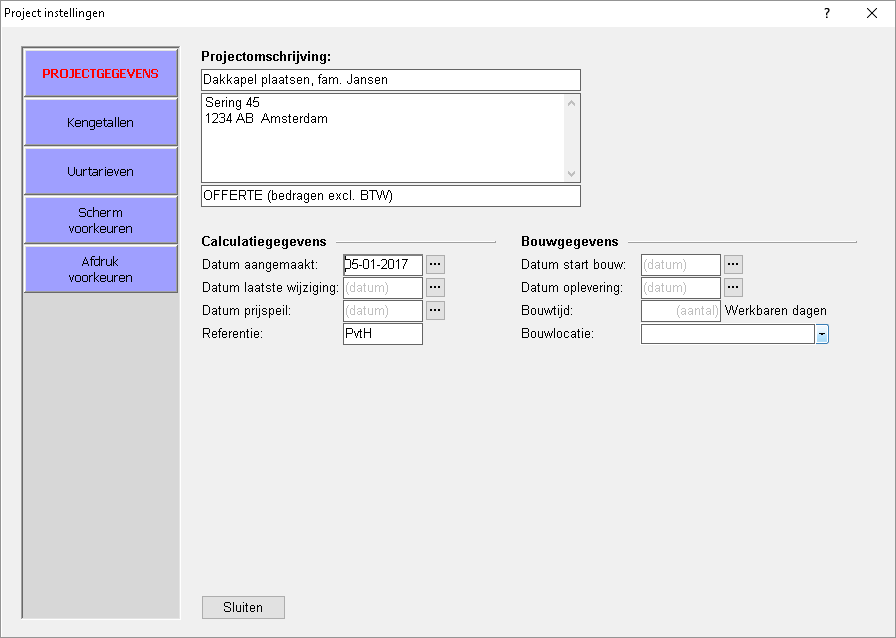Image resolution: width=896 pixels, height=638 pixels.
Task: Focus the Bouwtijd number field
Action: click(680, 311)
